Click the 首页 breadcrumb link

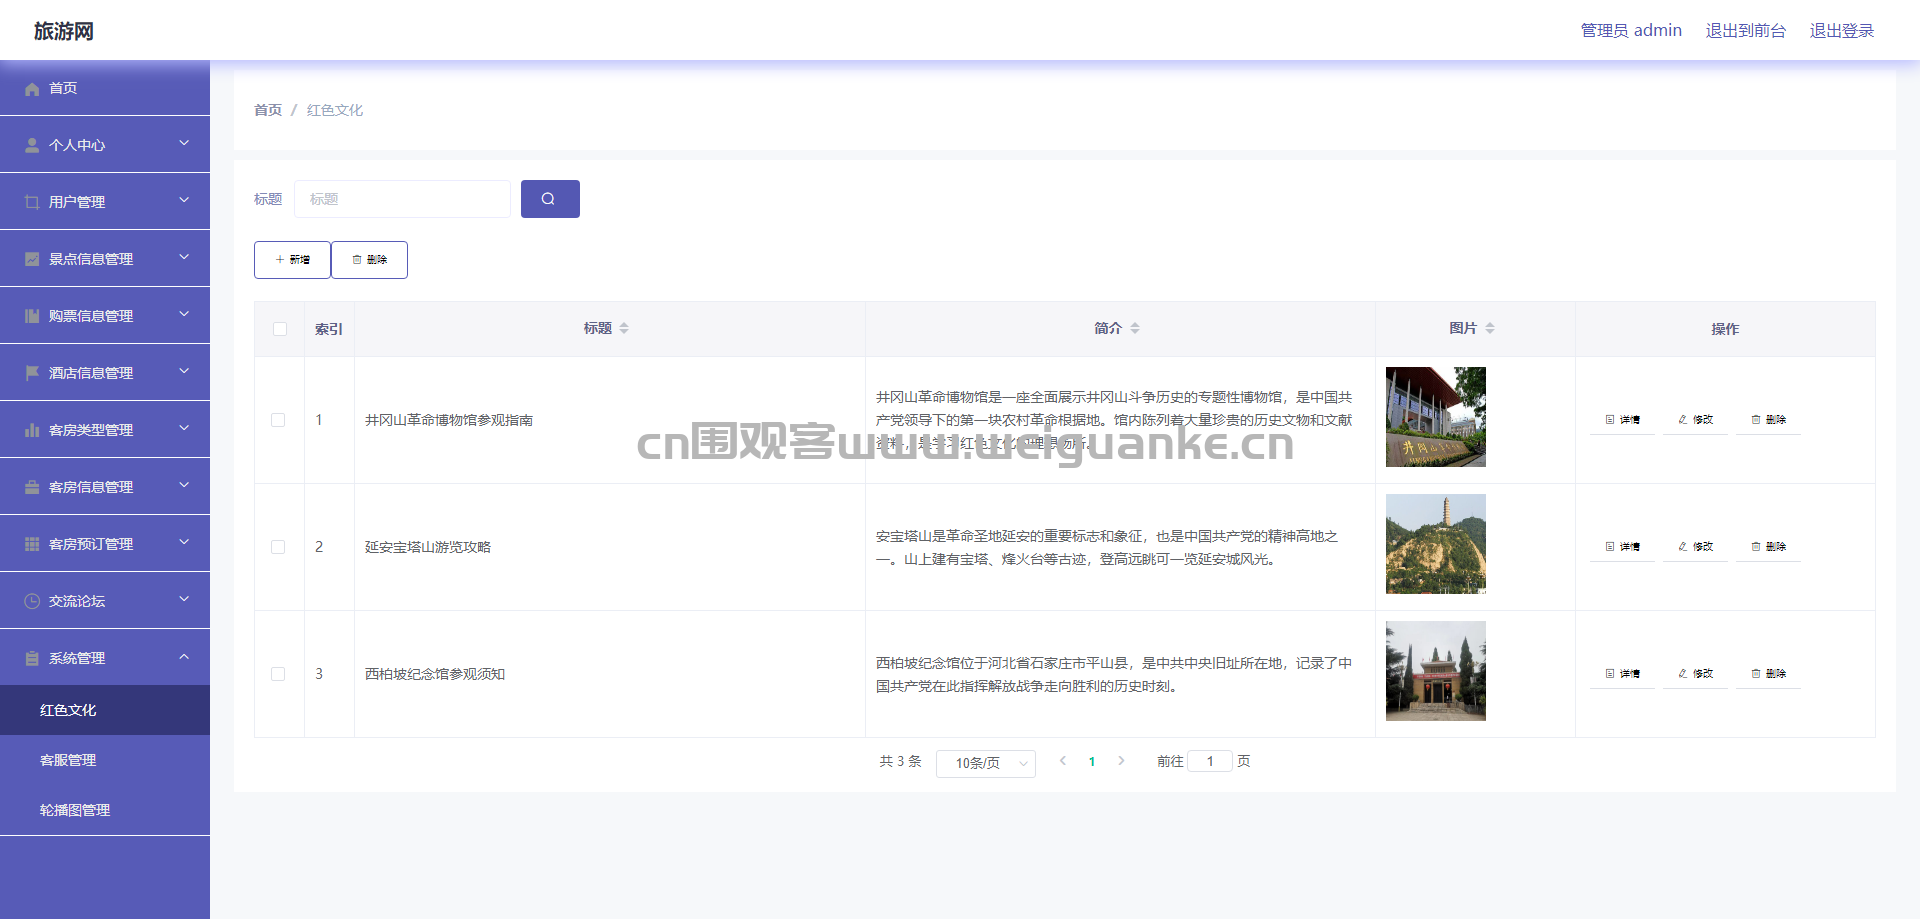268,110
